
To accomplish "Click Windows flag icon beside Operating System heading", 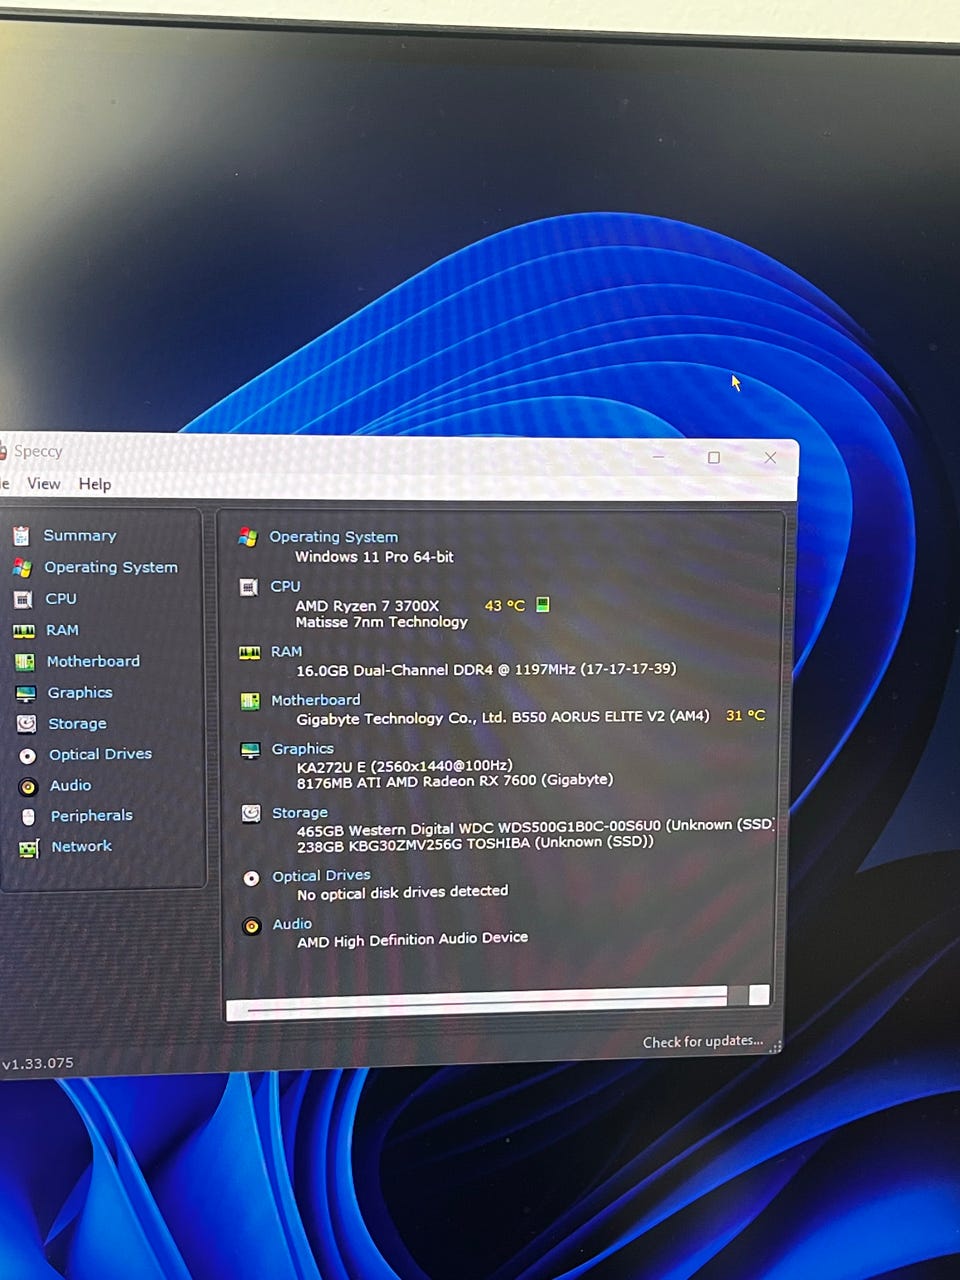I will (248, 538).
